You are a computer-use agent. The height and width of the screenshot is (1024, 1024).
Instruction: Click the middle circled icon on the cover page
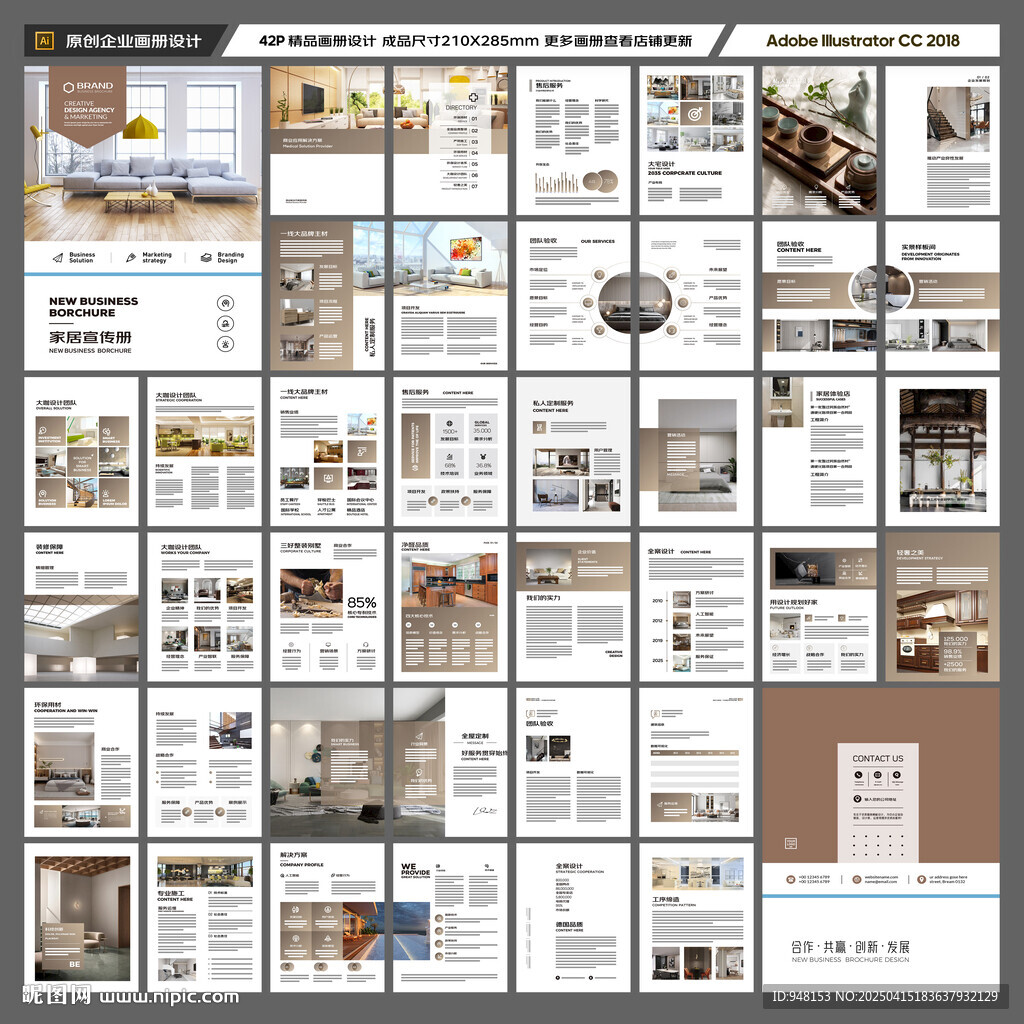tap(225, 323)
